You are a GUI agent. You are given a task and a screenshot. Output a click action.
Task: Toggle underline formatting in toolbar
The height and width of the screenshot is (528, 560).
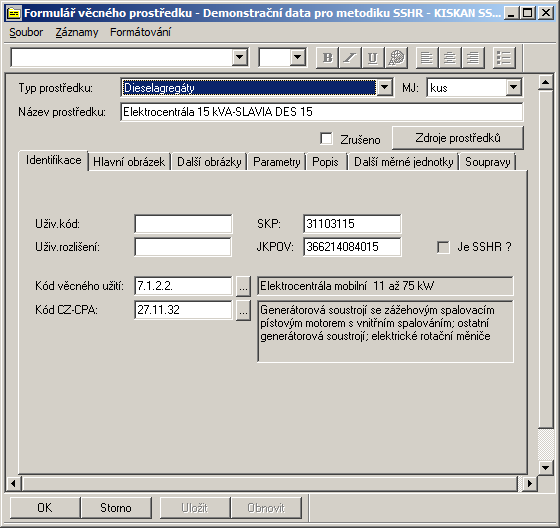[x=372, y=58]
